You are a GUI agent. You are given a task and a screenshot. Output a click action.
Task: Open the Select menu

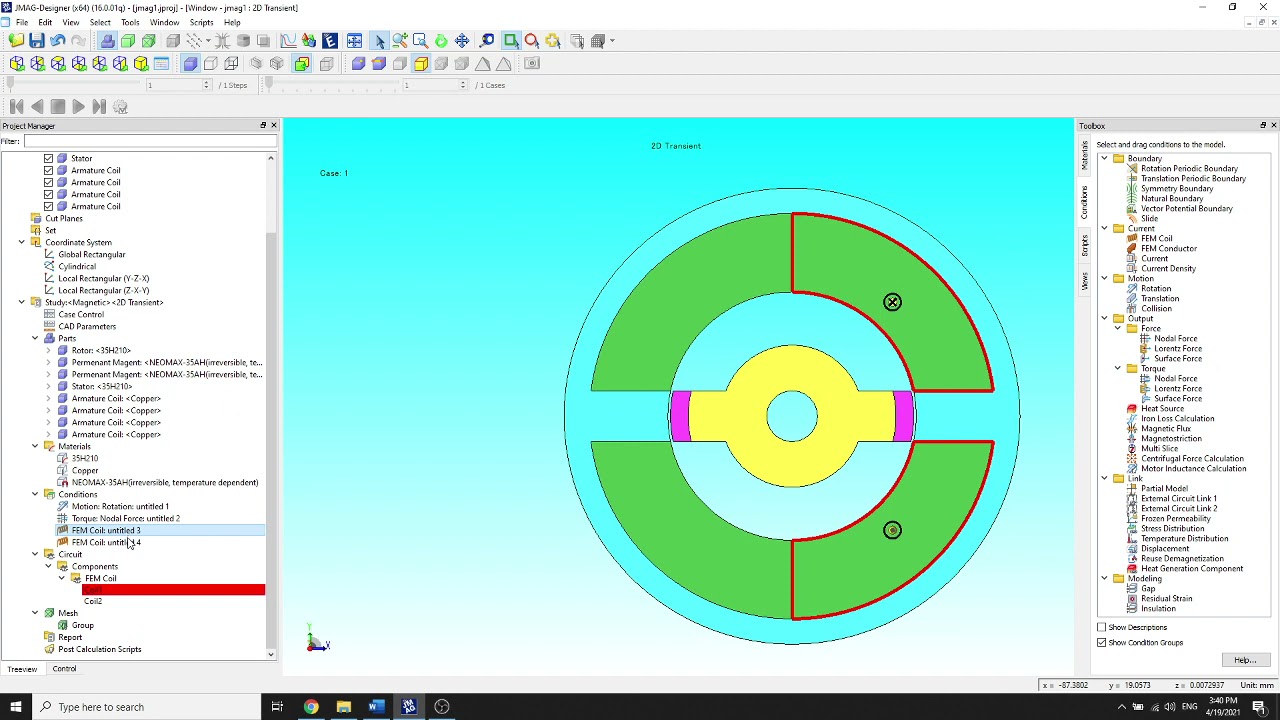(100, 22)
